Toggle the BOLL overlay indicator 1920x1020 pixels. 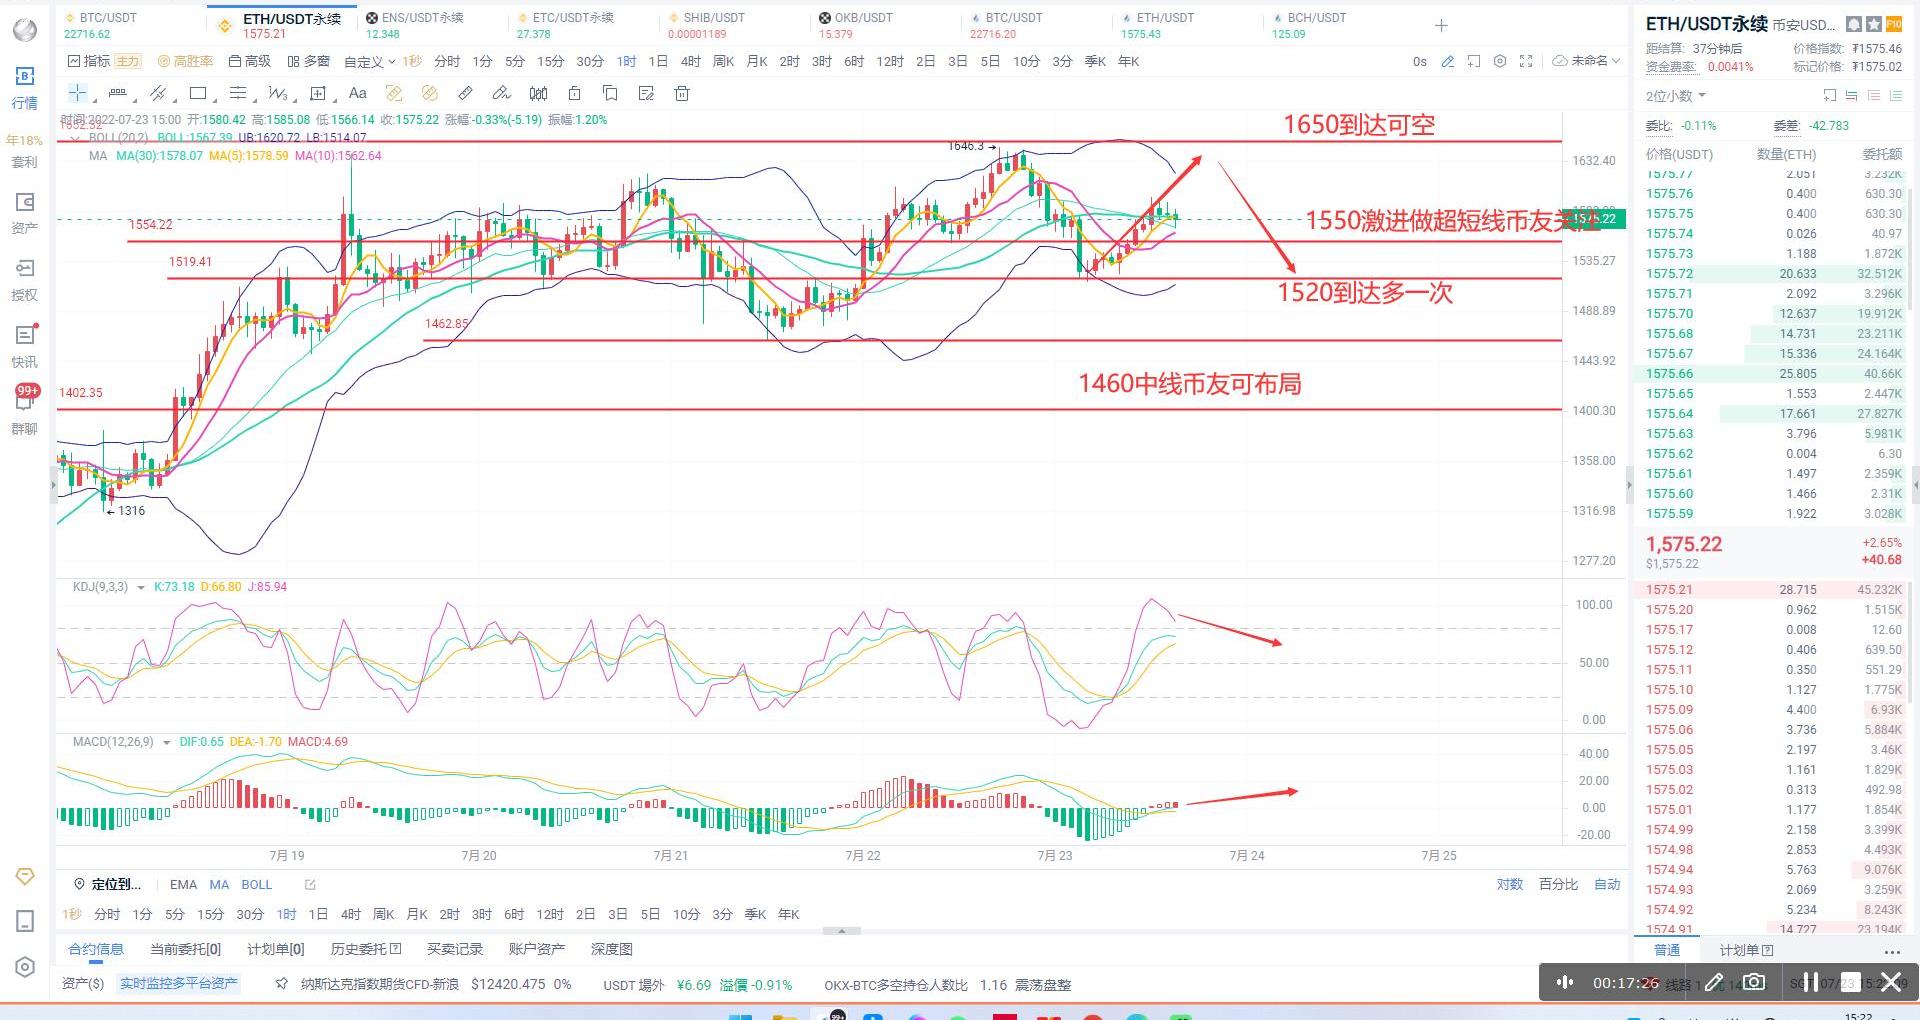pos(256,884)
